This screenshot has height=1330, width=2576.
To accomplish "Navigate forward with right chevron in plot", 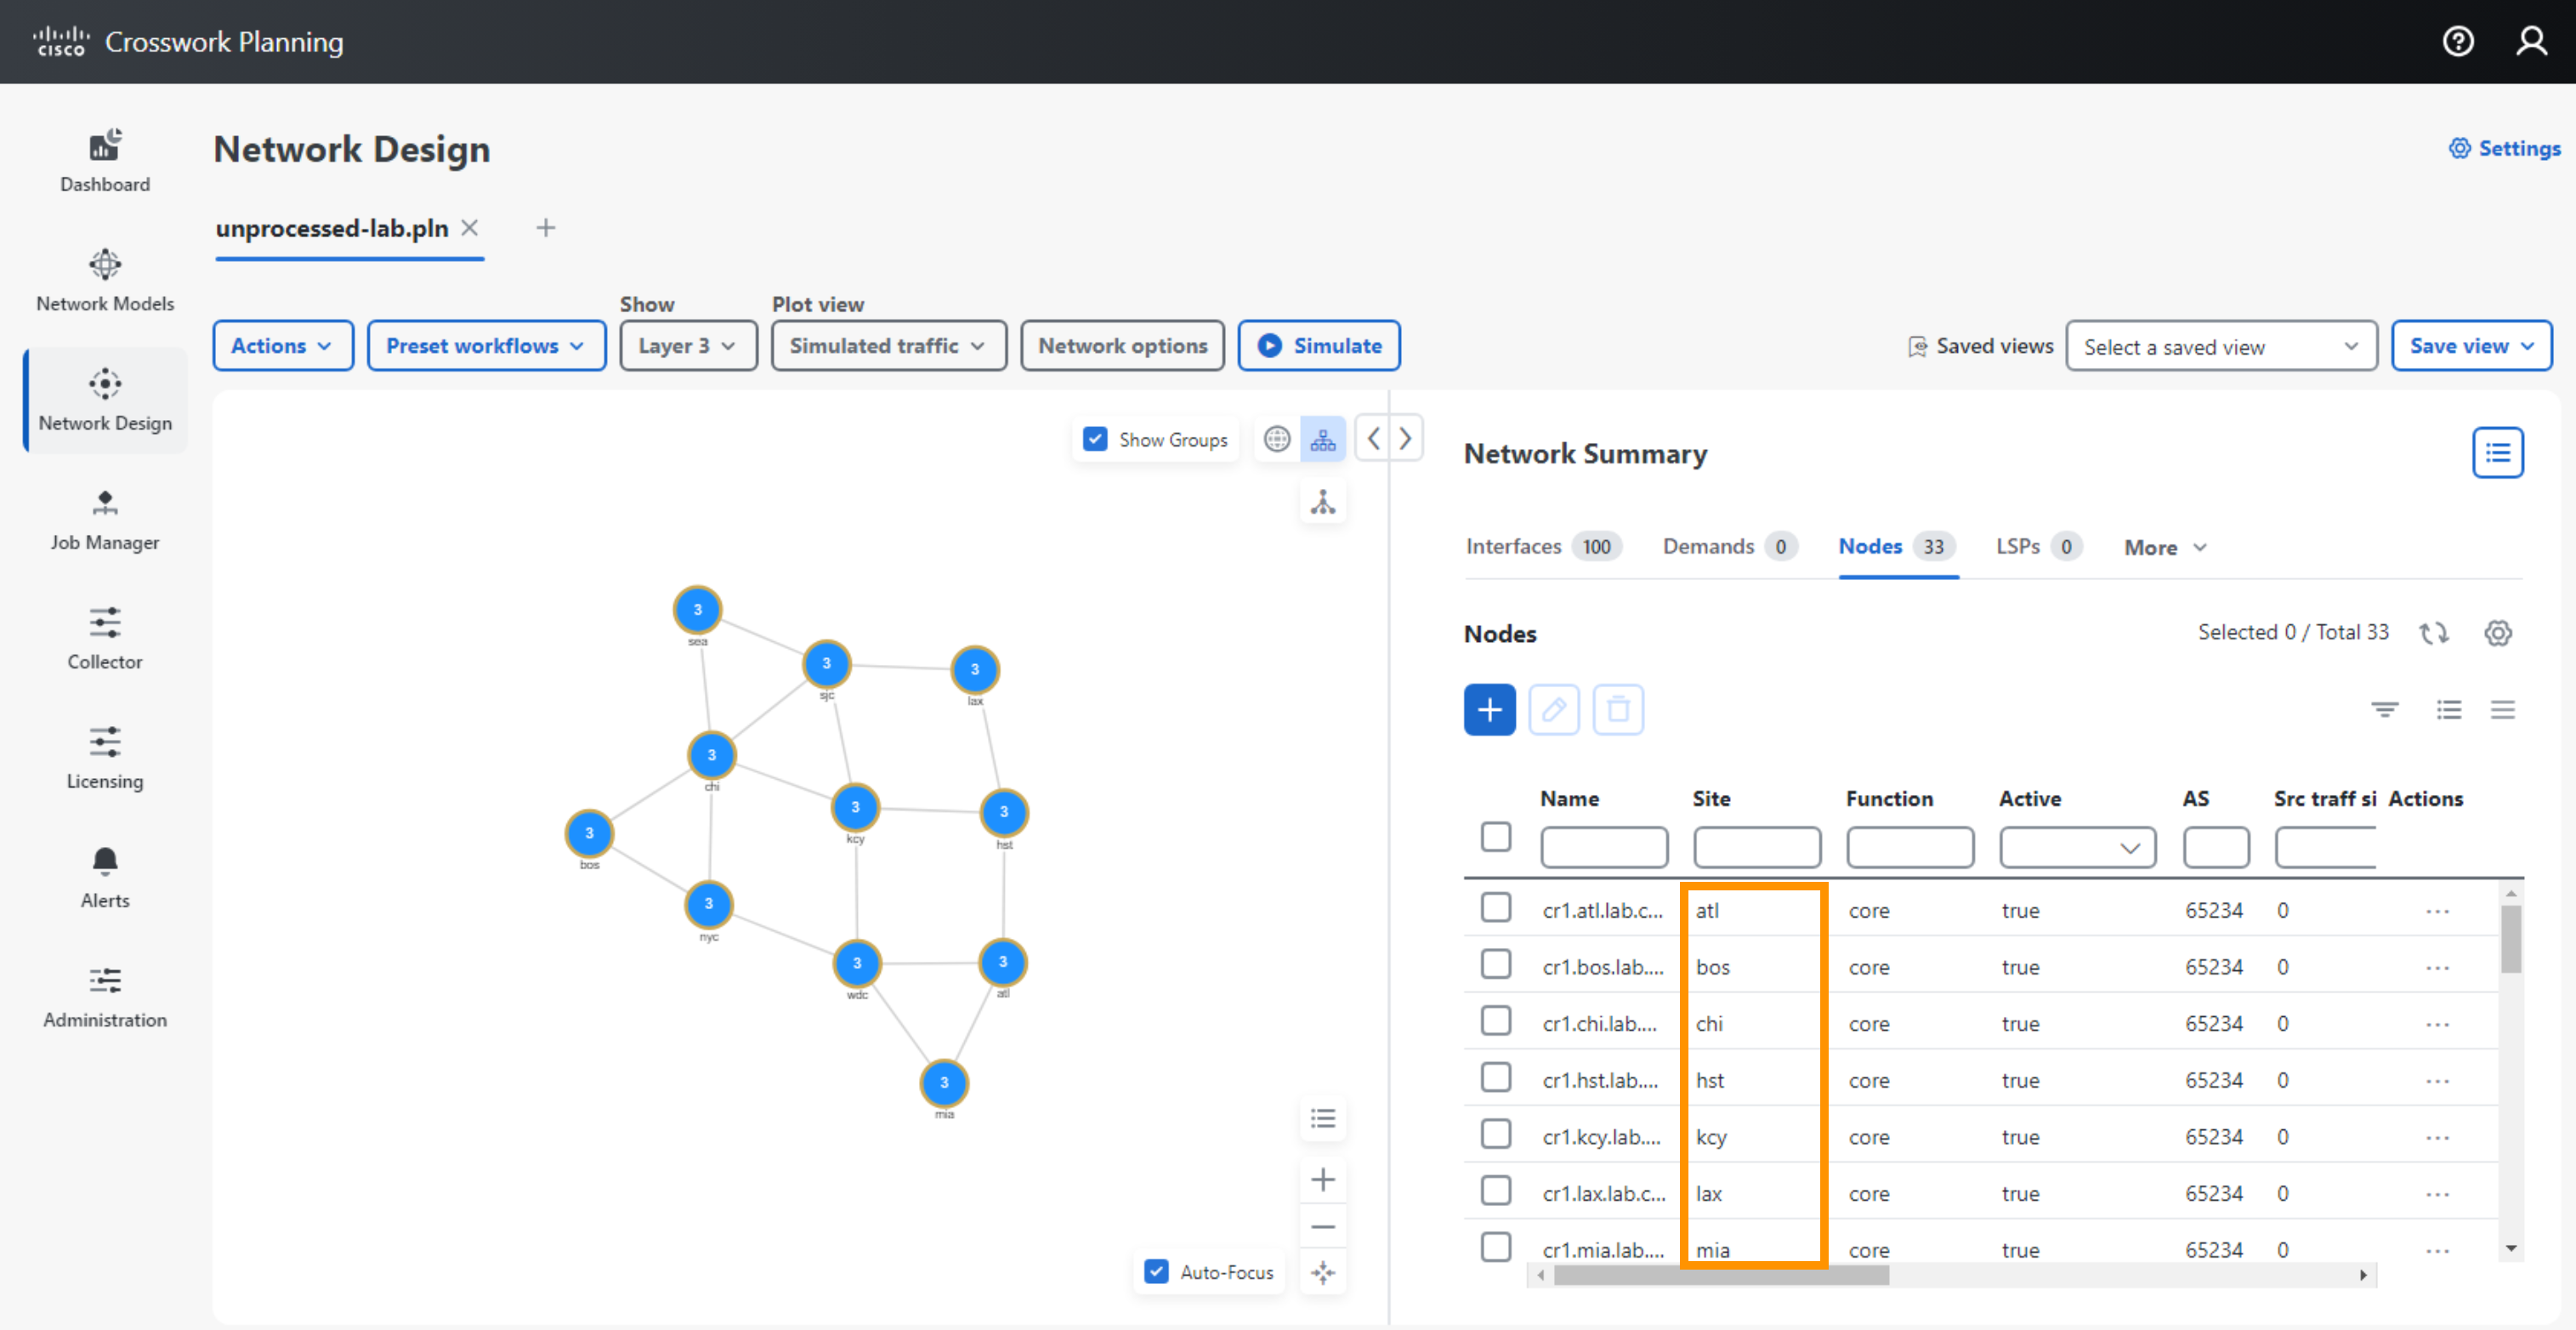I will click(1405, 438).
